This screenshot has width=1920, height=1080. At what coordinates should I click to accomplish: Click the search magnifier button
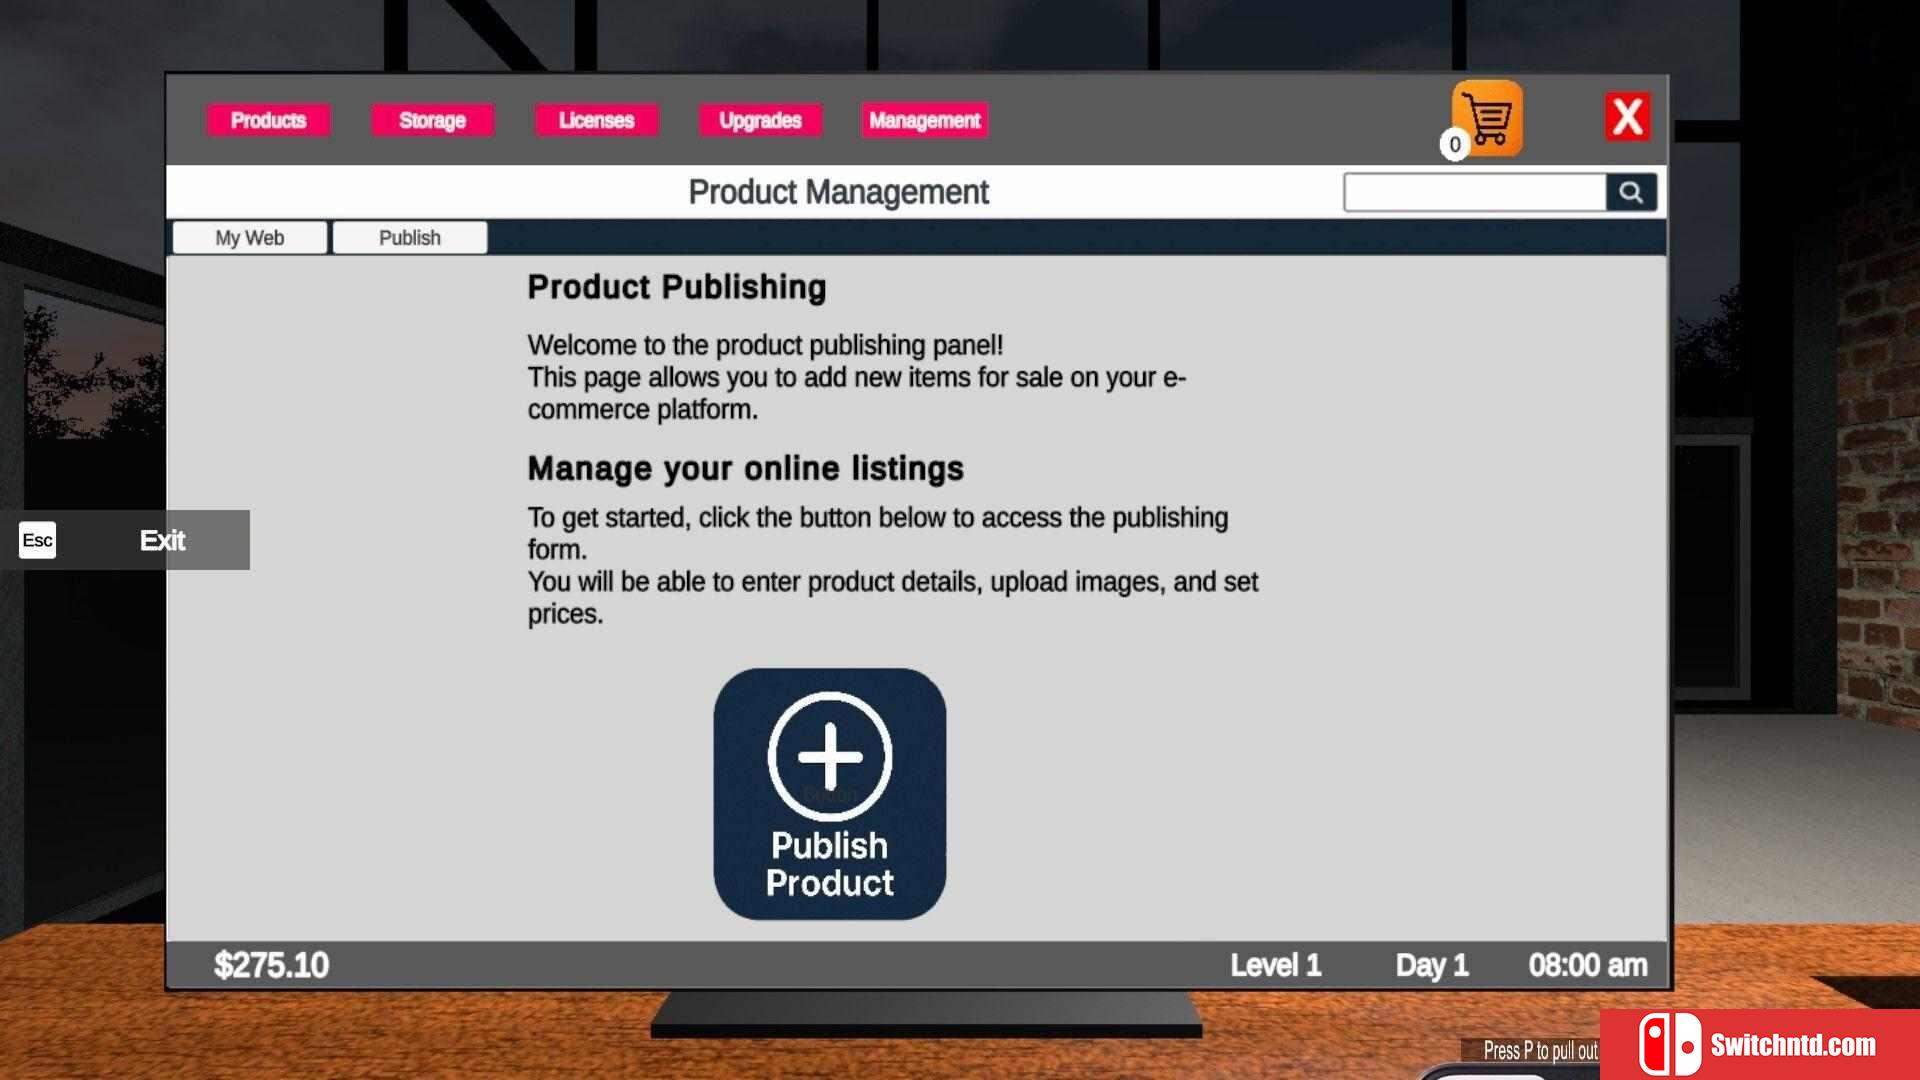click(1631, 192)
